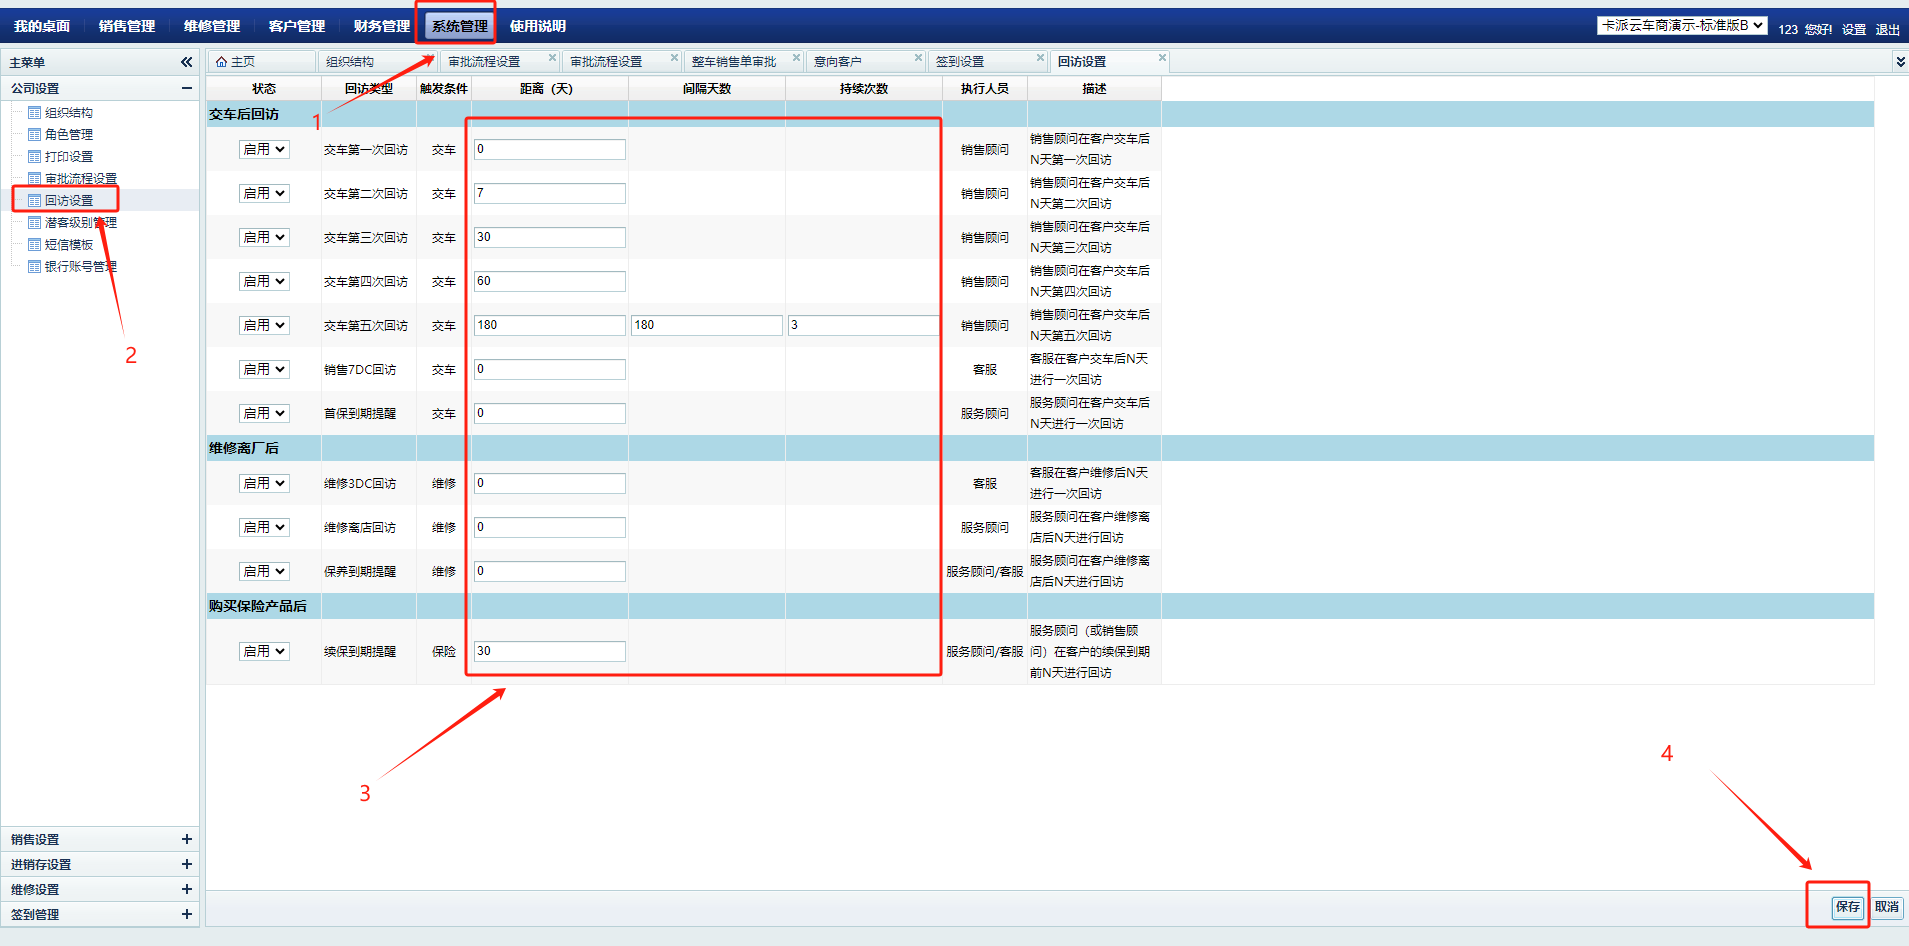
Task: Click distance field for 交车第二次回访
Action: 549,194
